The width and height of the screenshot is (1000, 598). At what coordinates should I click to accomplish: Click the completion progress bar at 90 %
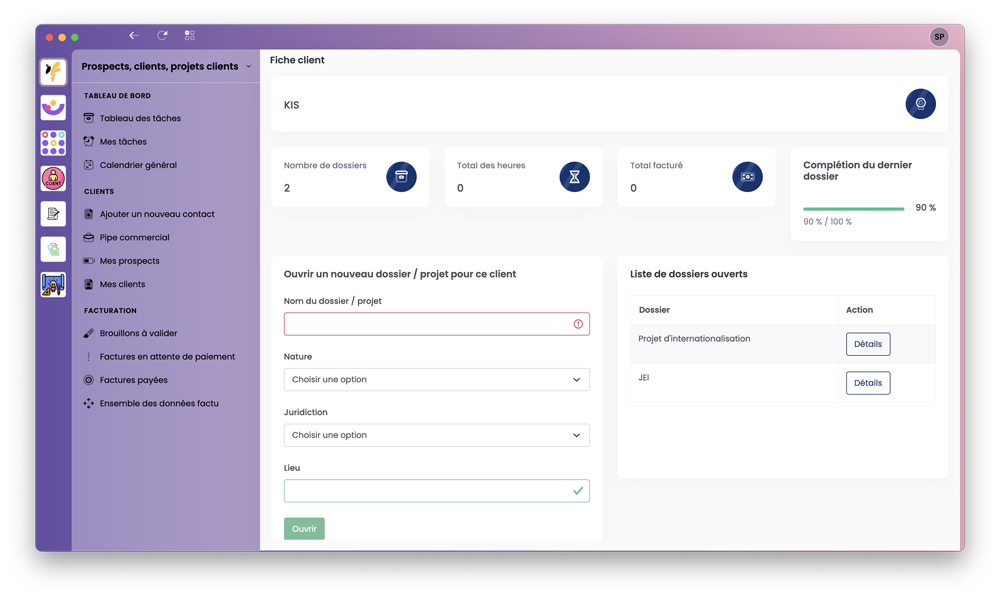coord(853,209)
